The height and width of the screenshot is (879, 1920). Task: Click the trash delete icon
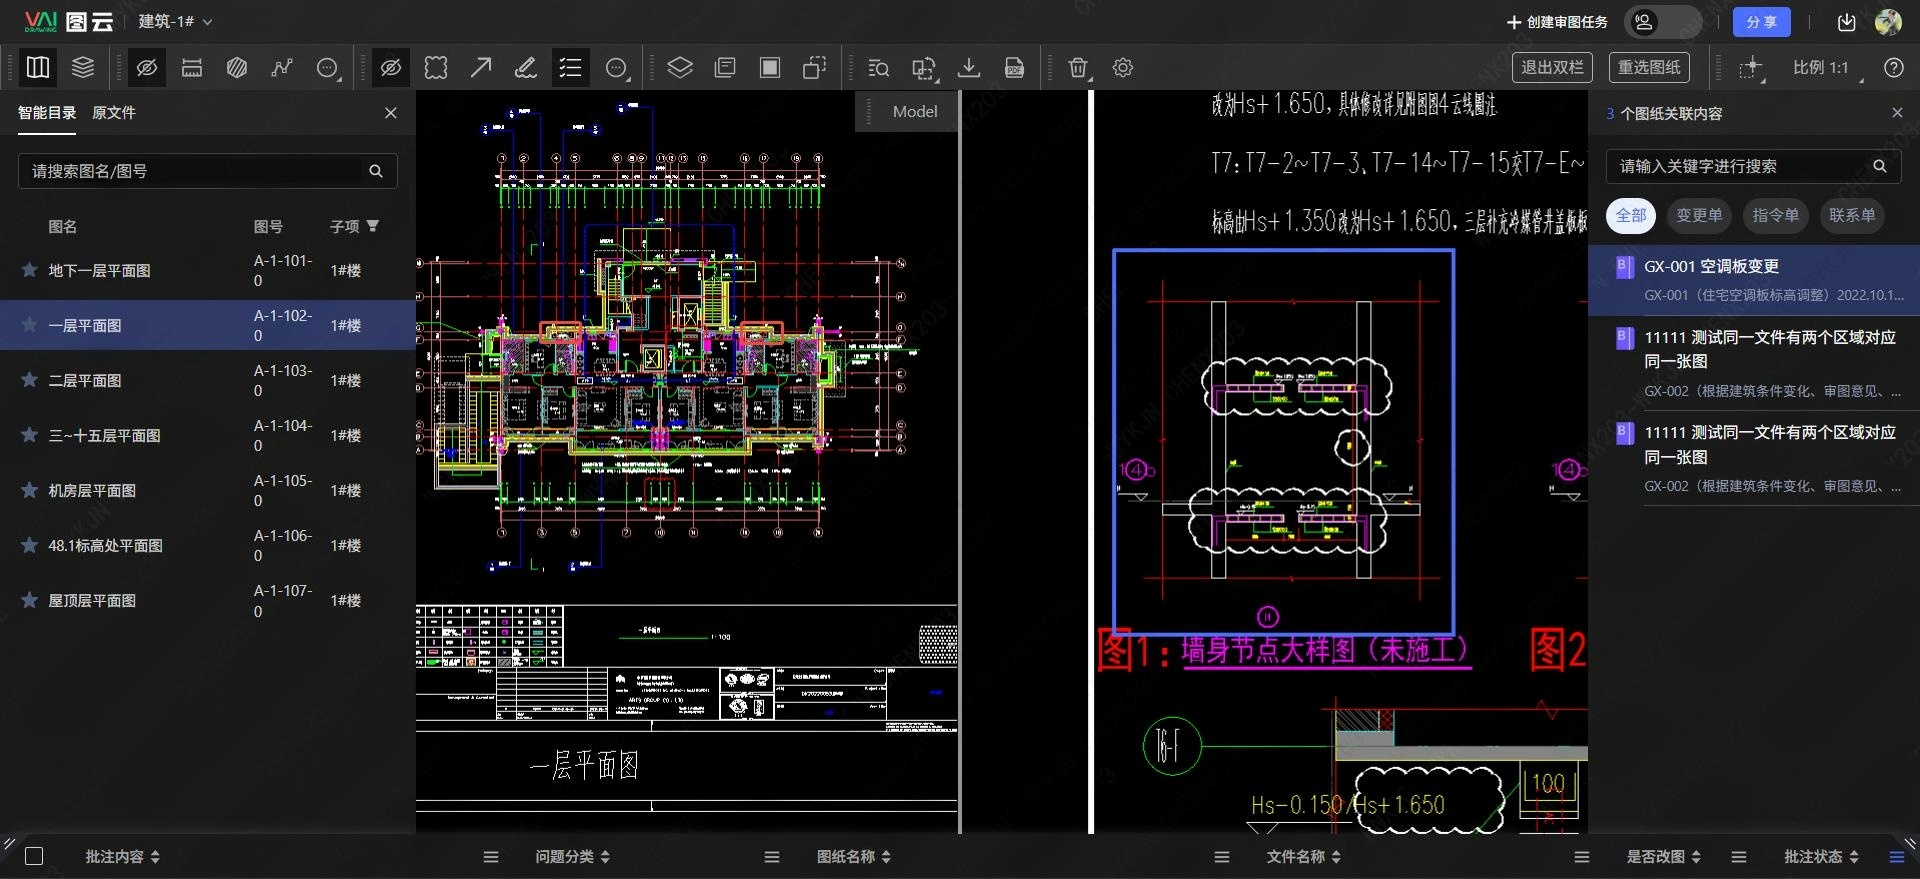tap(1078, 68)
